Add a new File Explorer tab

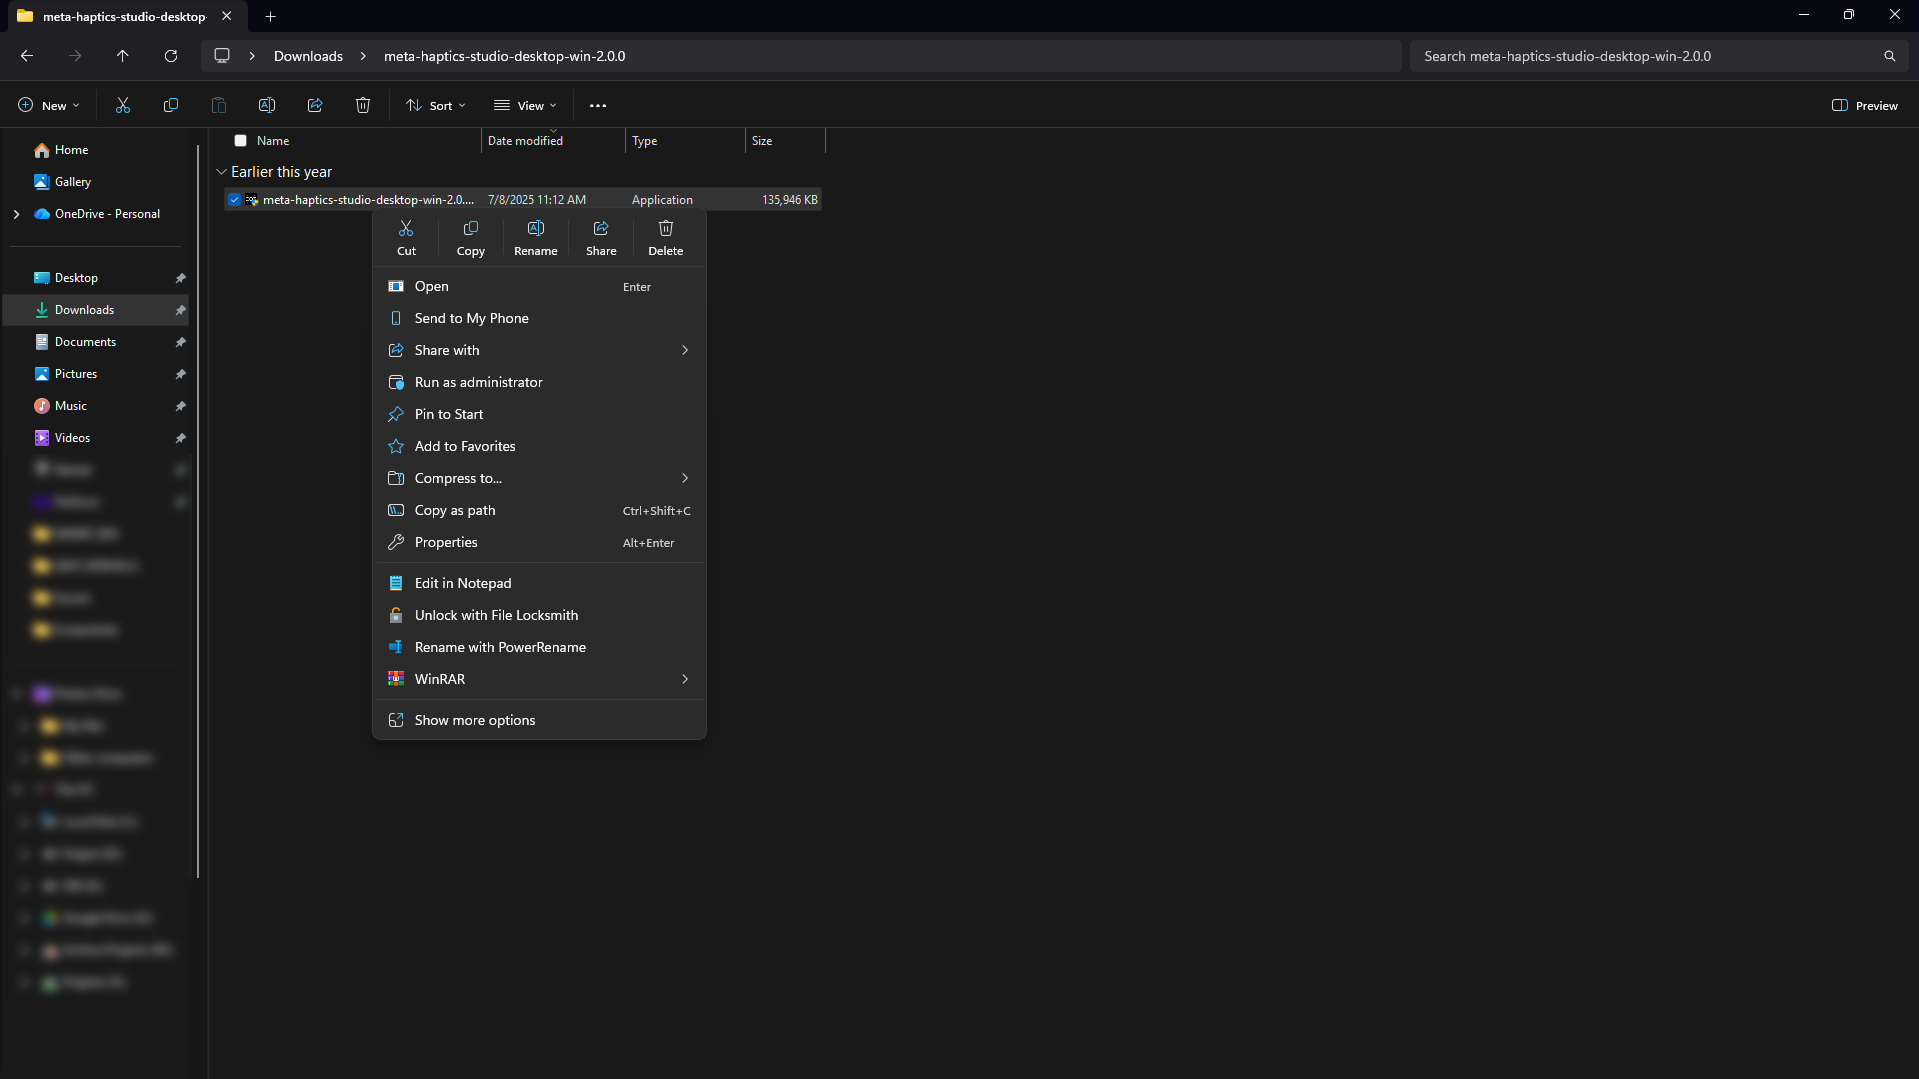point(271,16)
